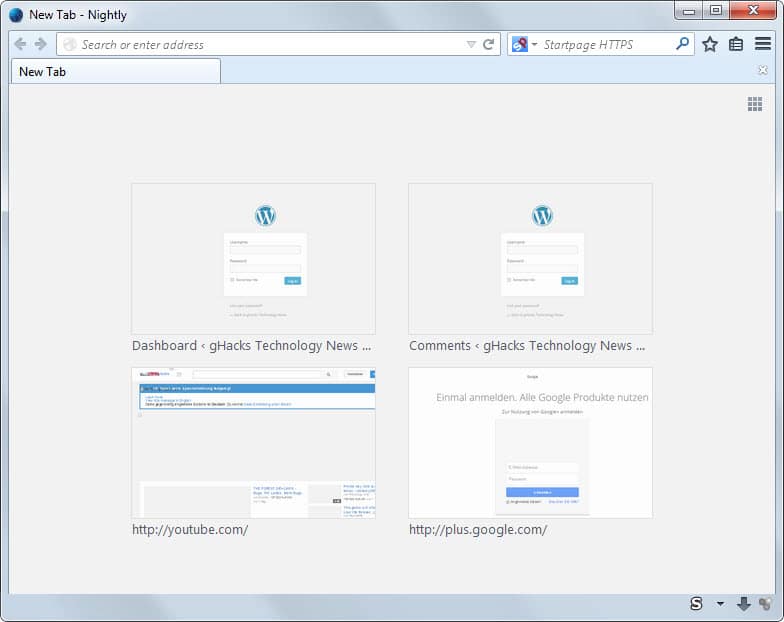Open the dropdown arrow beside S icon
The height and width of the screenshot is (622, 784).
(x=720, y=604)
